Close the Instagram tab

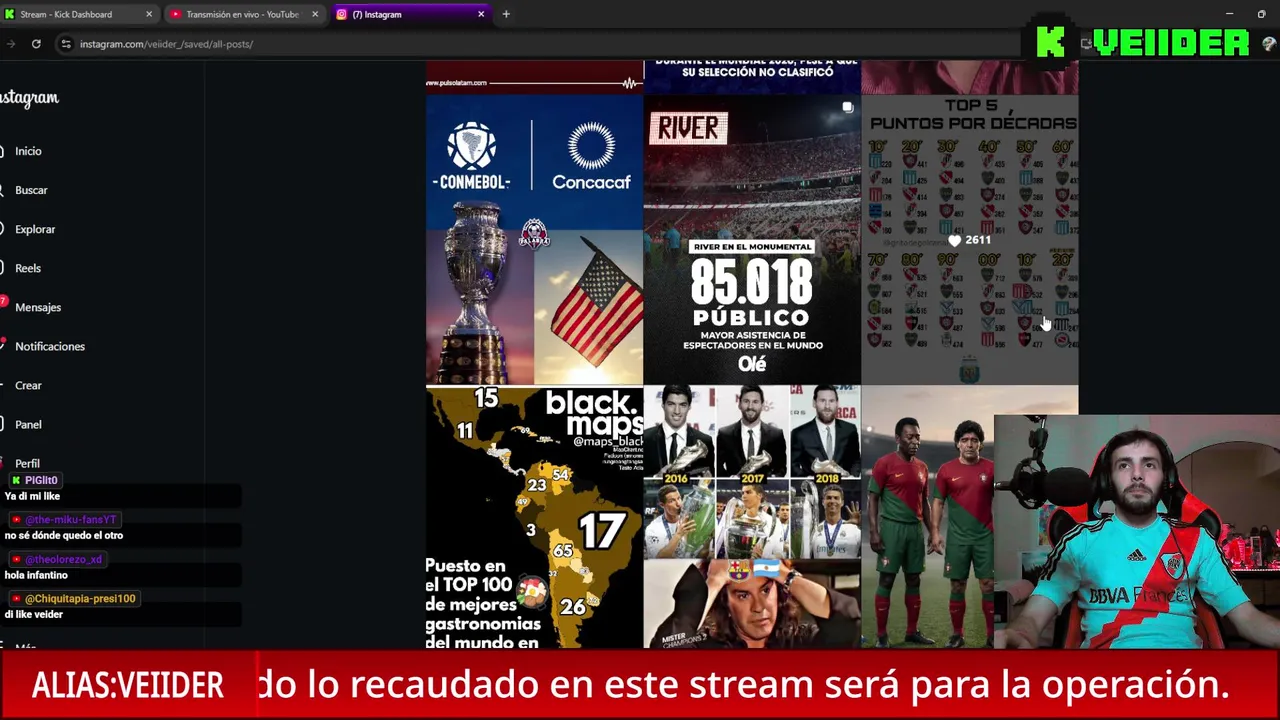pyautogui.click(x=481, y=14)
